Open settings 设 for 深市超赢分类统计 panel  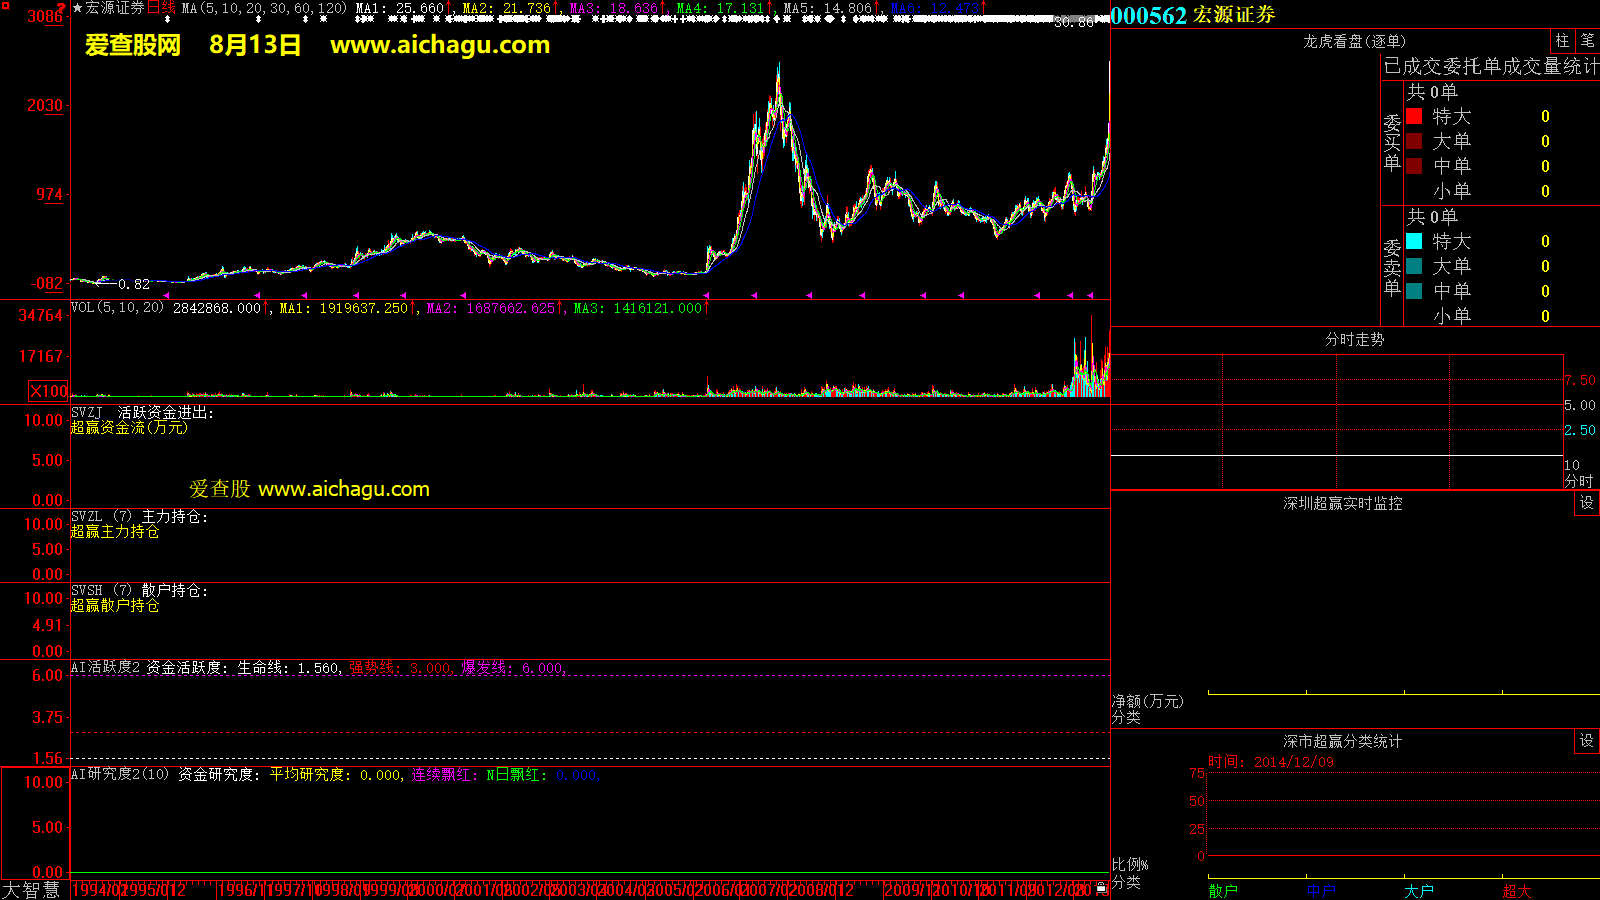[x=1586, y=741]
